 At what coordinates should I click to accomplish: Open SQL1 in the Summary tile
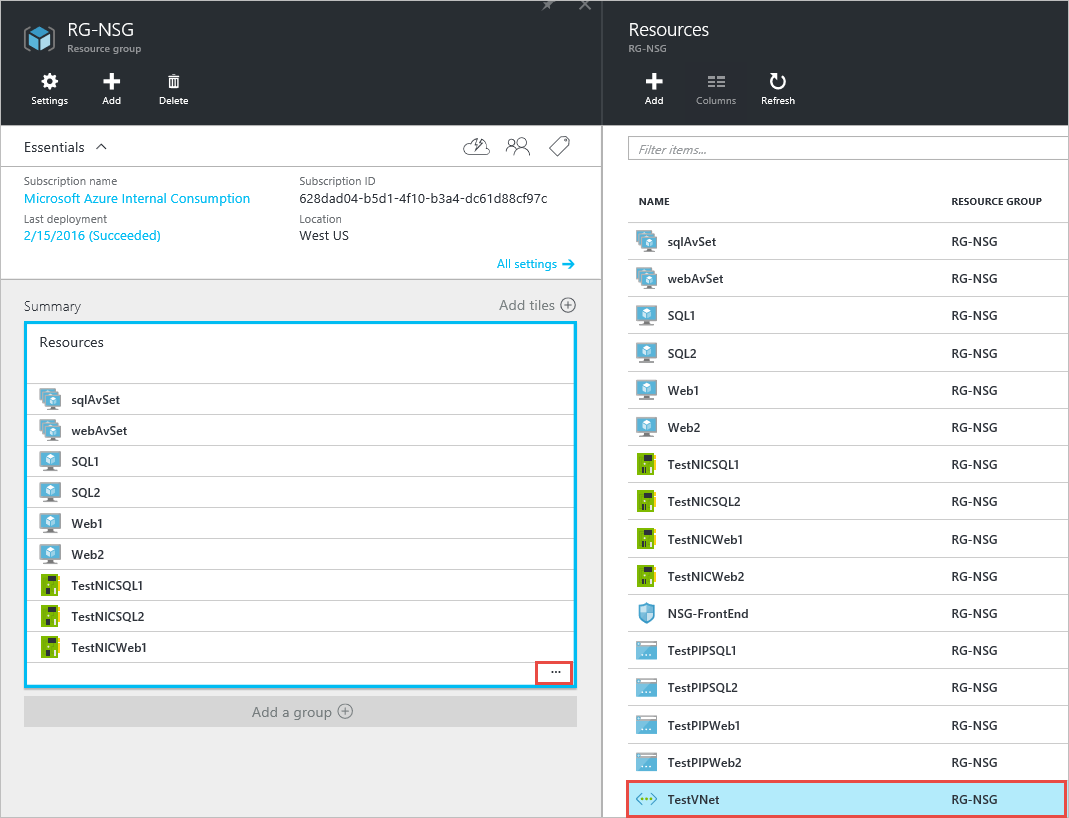(300, 461)
